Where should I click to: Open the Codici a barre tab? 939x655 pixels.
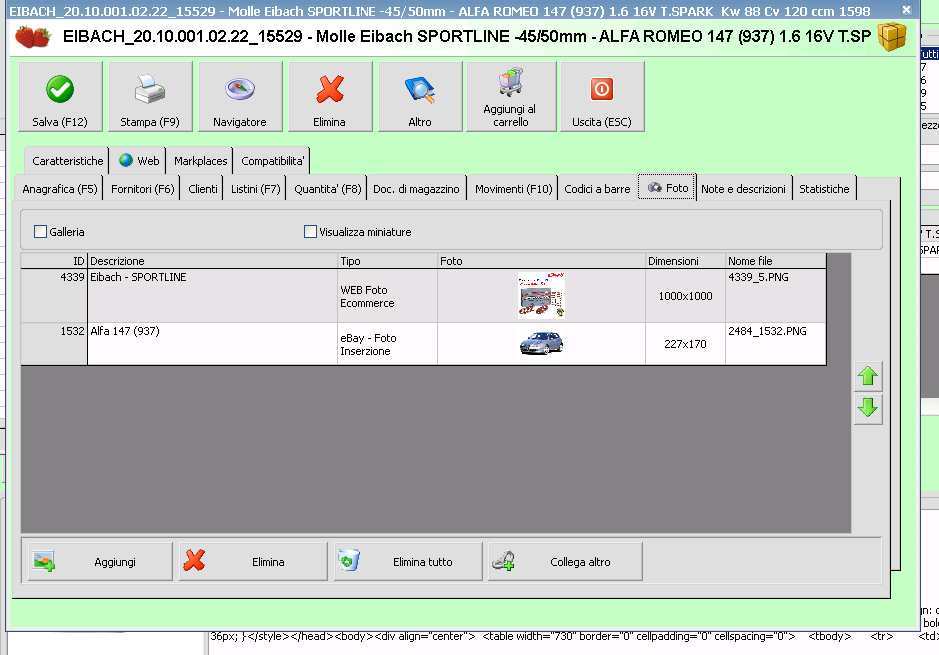[597, 189]
